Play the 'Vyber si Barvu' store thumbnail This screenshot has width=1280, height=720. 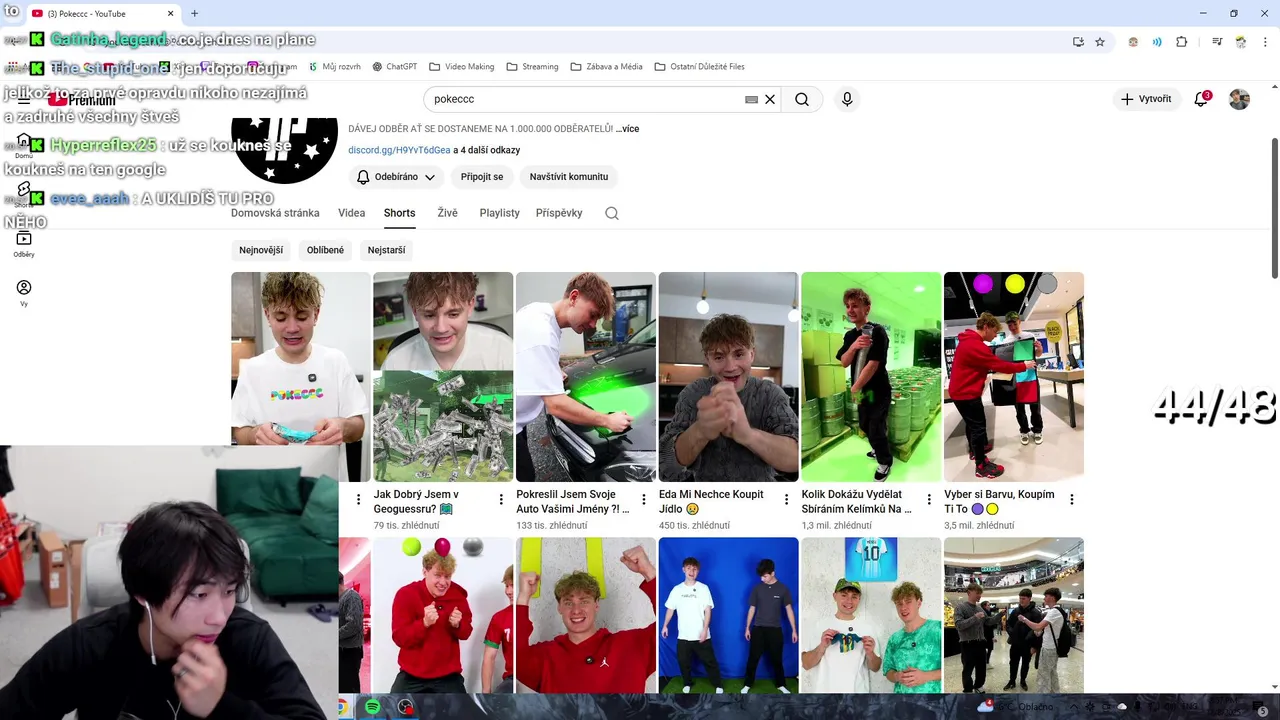click(1014, 377)
